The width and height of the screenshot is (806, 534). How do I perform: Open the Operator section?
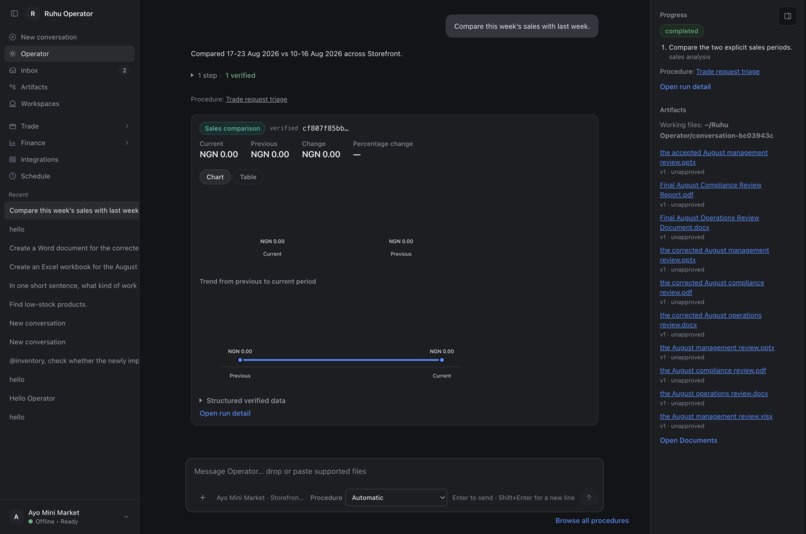click(x=69, y=53)
